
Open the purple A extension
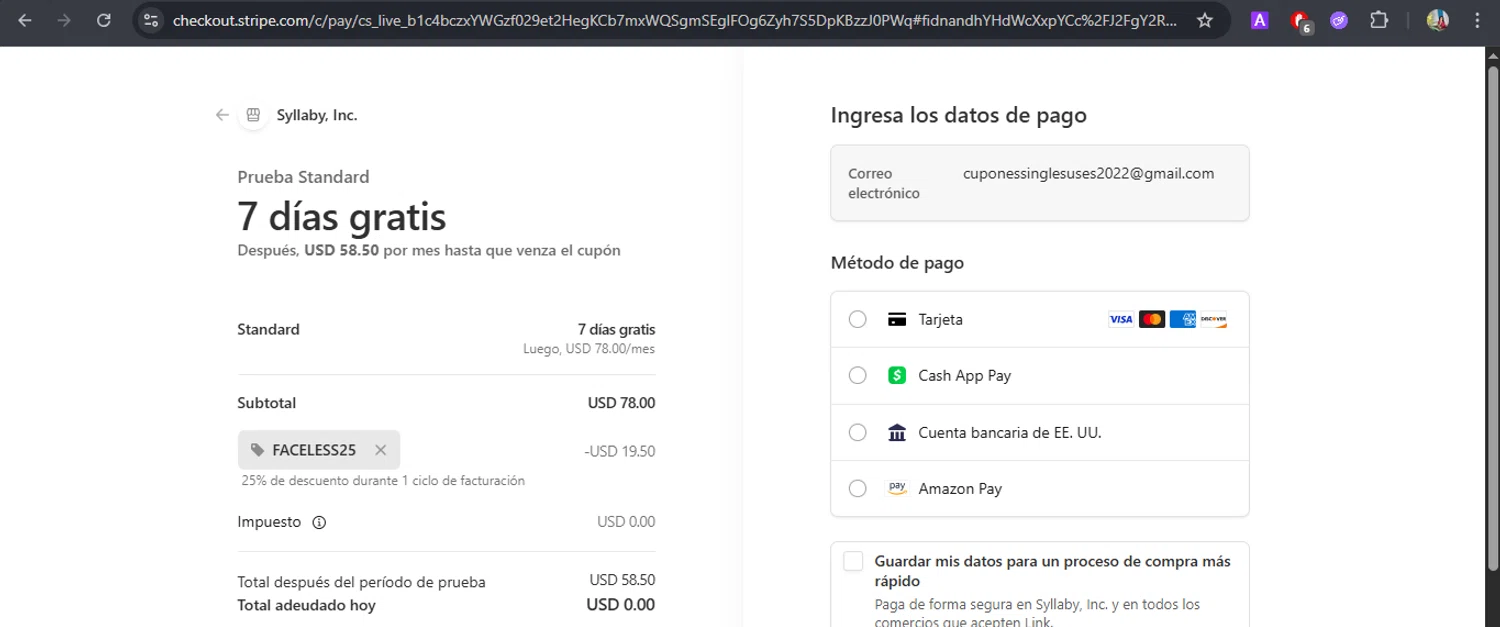click(x=1260, y=20)
